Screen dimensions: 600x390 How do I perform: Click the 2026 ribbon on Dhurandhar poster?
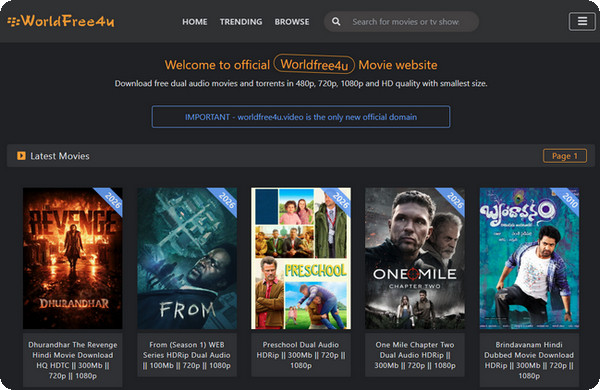[x=112, y=200]
